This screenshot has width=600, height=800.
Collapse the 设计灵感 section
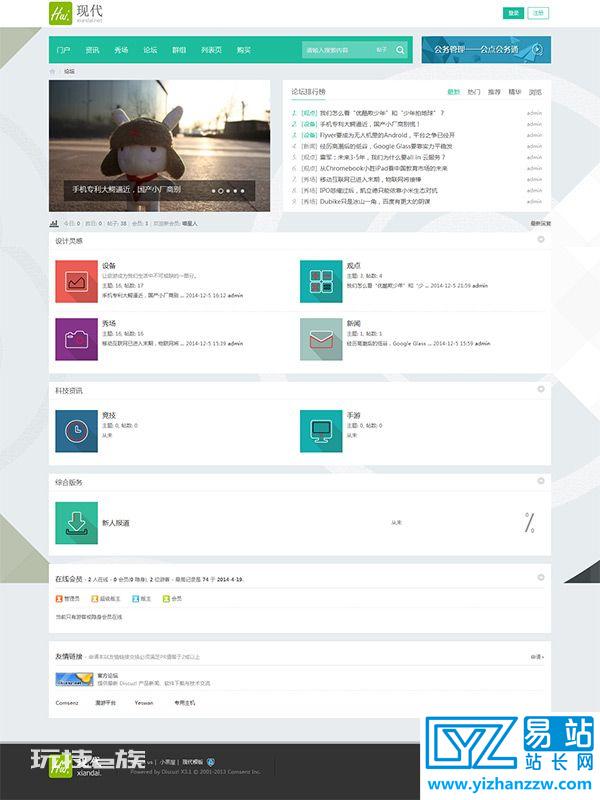pyautogui.click(x=541, y=239)
